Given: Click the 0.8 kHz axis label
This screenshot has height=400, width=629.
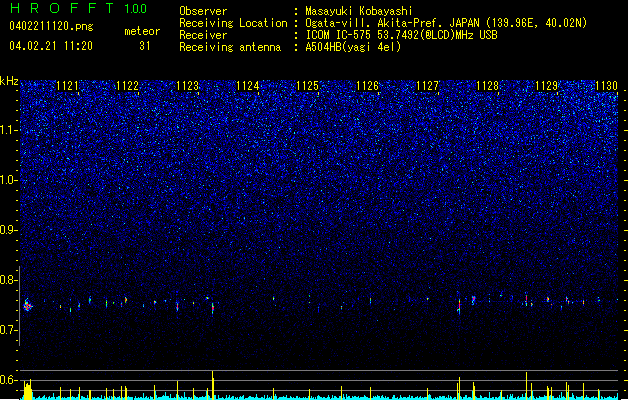Looking at the screenshot, I should tap(8, 280).
